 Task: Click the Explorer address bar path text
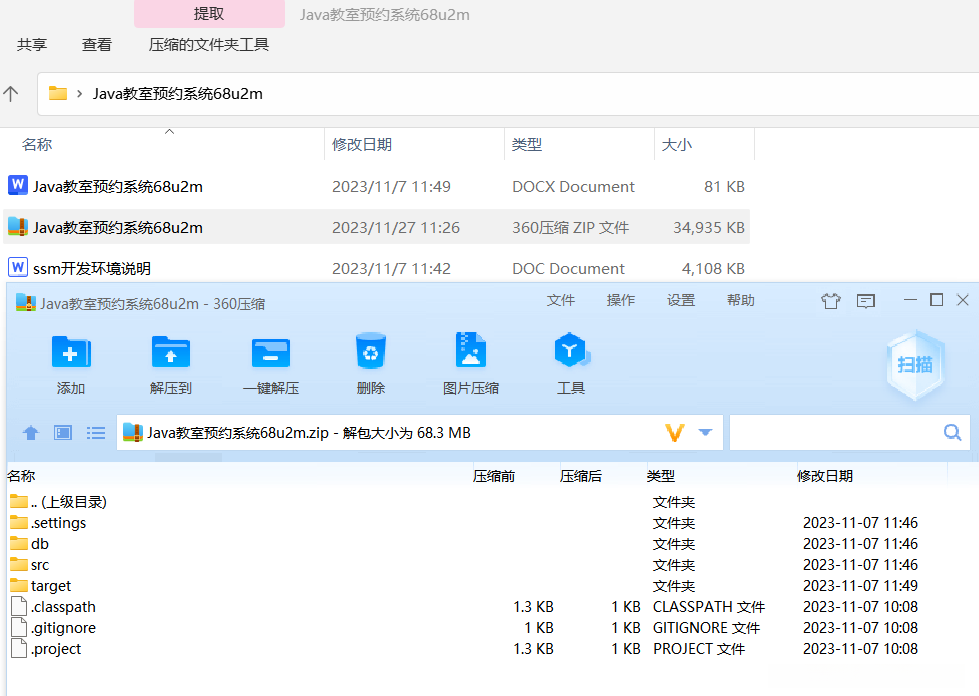click(x=178, y=94)
